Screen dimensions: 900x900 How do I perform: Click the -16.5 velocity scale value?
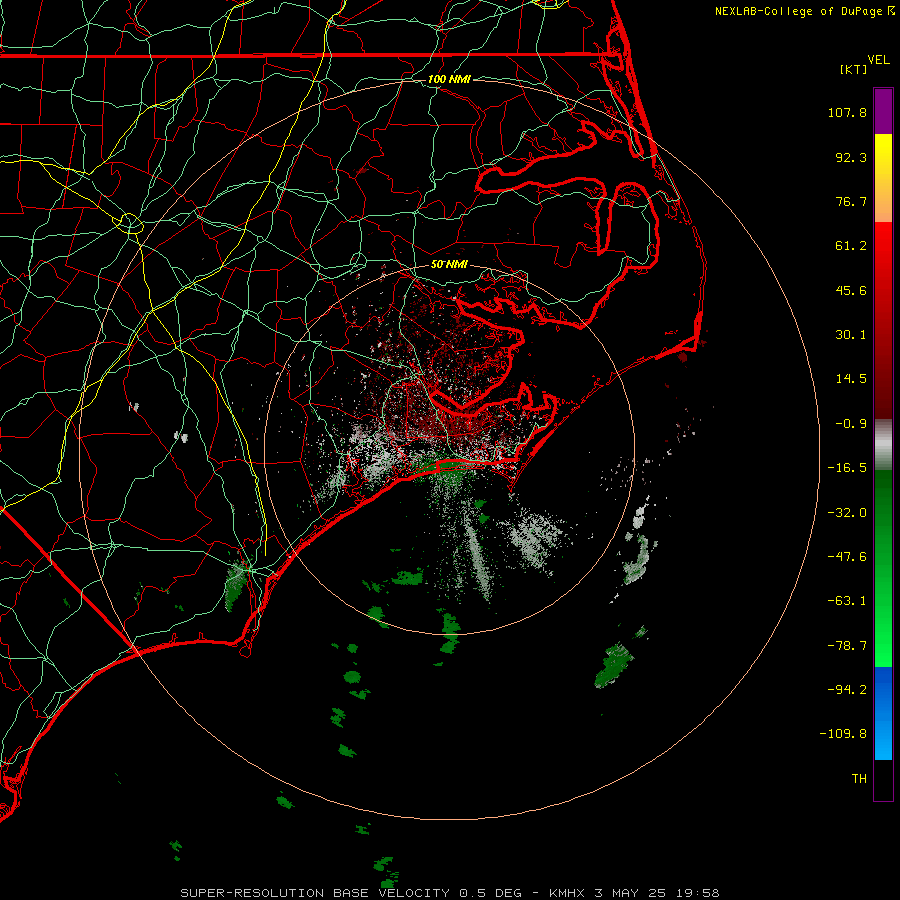click(x=847, y=468)
